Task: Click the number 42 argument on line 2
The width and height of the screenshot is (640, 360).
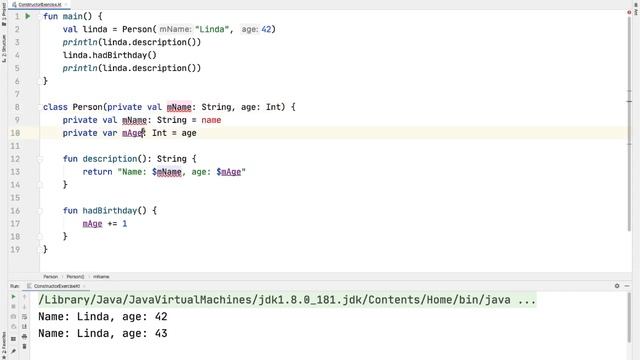Action: click(x=266, y=29)
